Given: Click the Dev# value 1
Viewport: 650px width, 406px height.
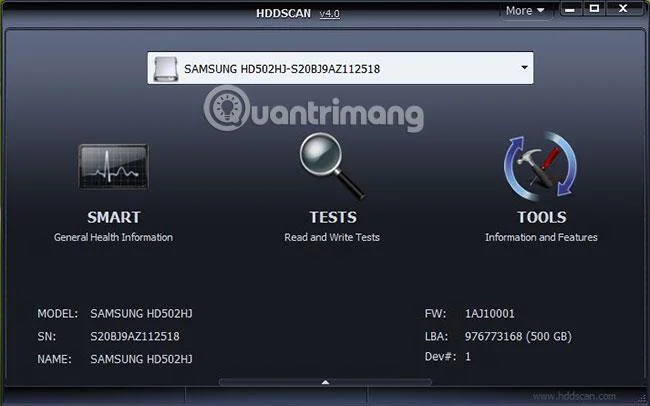Looking at the screenshot, I should tap(468, 357).
